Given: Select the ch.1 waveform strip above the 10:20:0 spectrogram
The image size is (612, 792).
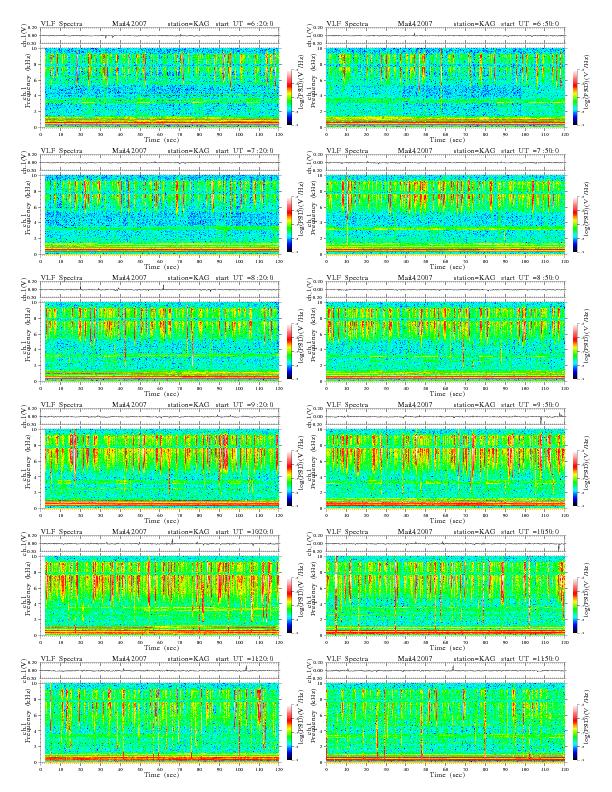Looking at the screenshot, I should click(x=160, y=543).
